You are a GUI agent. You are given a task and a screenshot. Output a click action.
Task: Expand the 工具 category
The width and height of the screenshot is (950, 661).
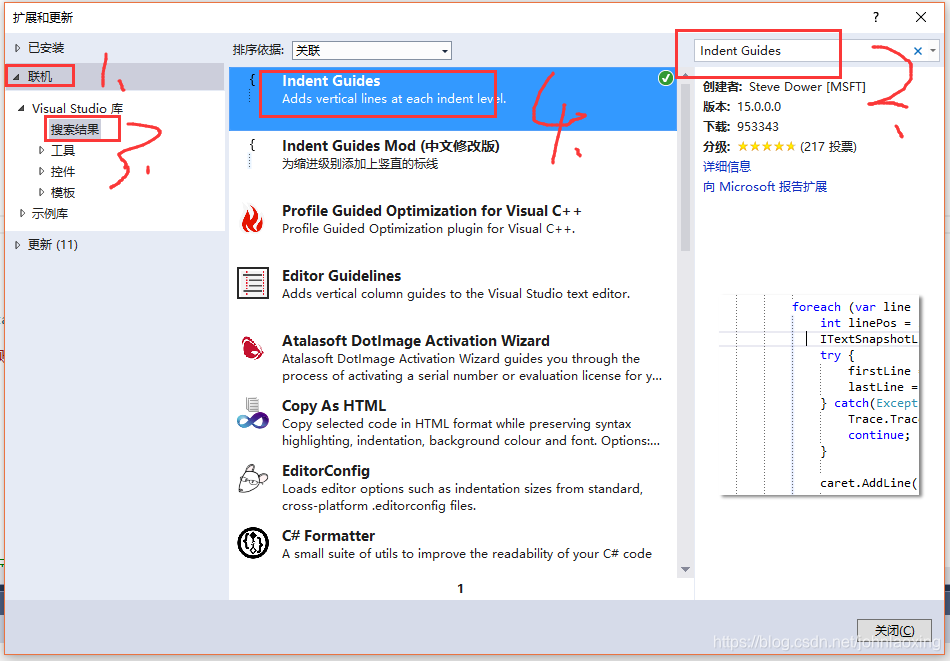41,150
